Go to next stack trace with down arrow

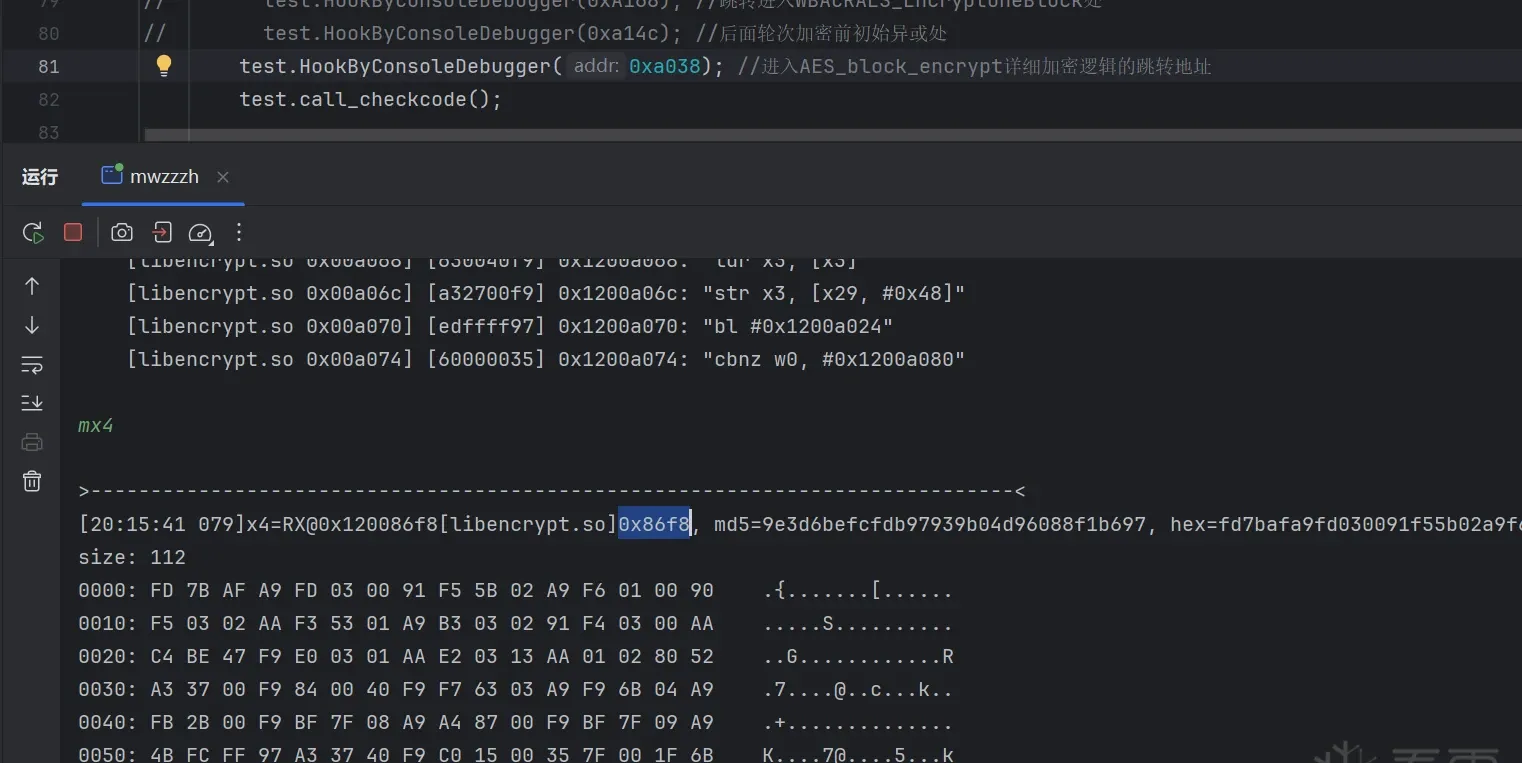point(32,325)
